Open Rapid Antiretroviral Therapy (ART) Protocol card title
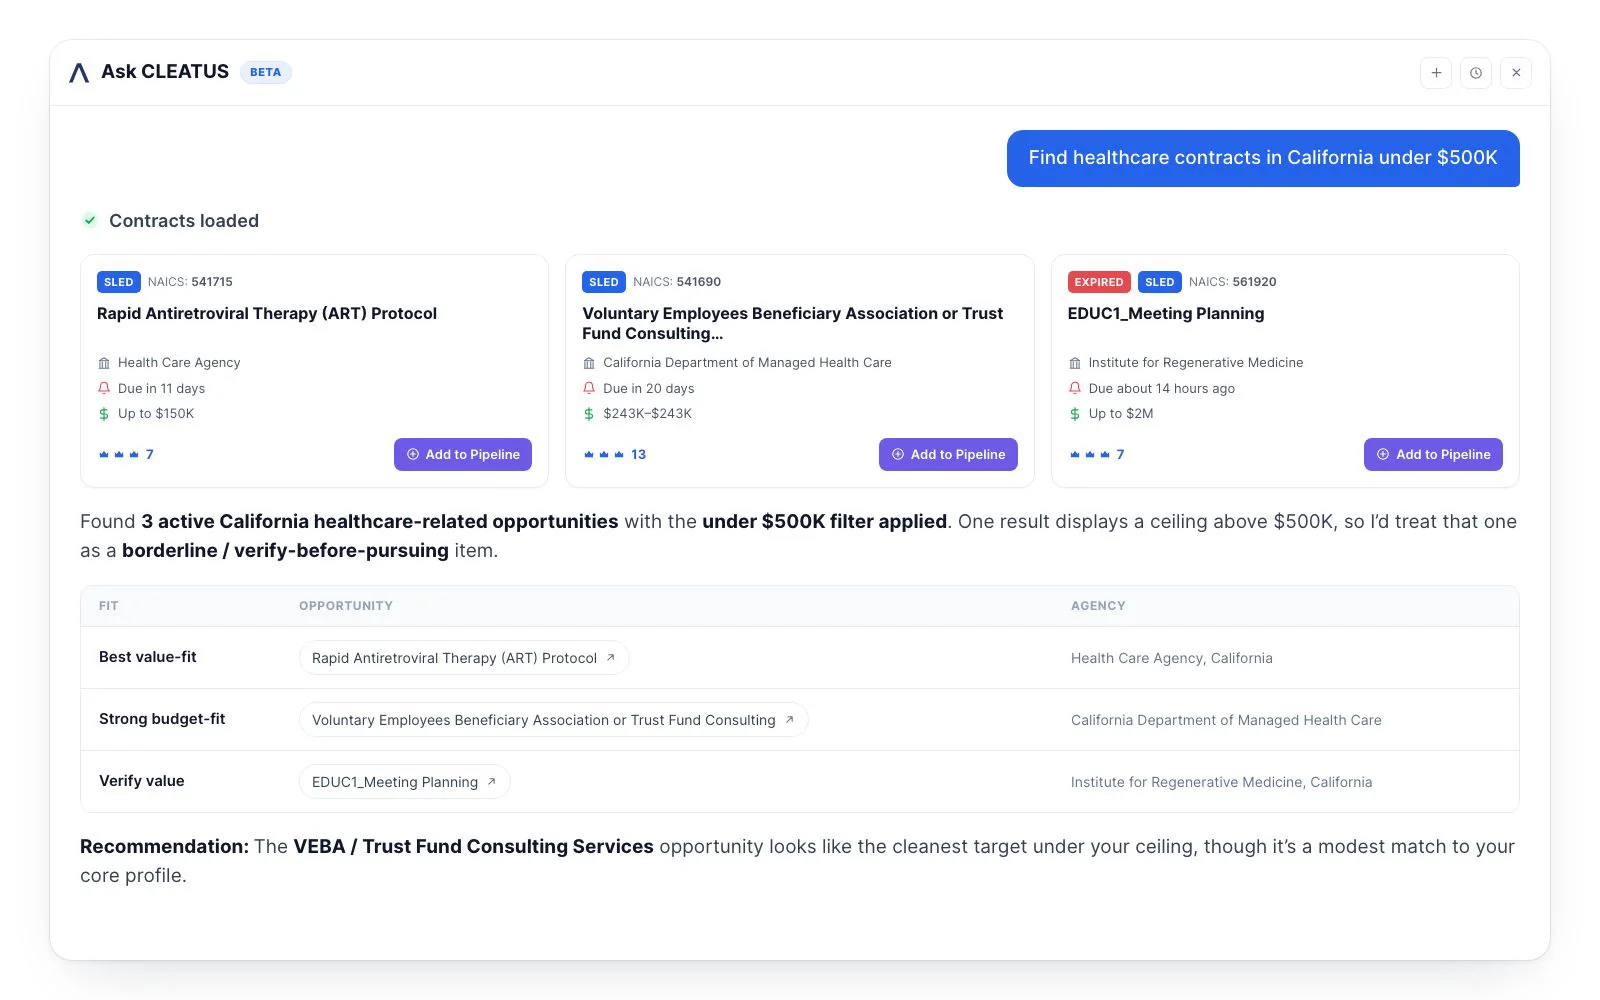Image resolution: width=1600 pixels, height=1000 pixels. (267, 313)
